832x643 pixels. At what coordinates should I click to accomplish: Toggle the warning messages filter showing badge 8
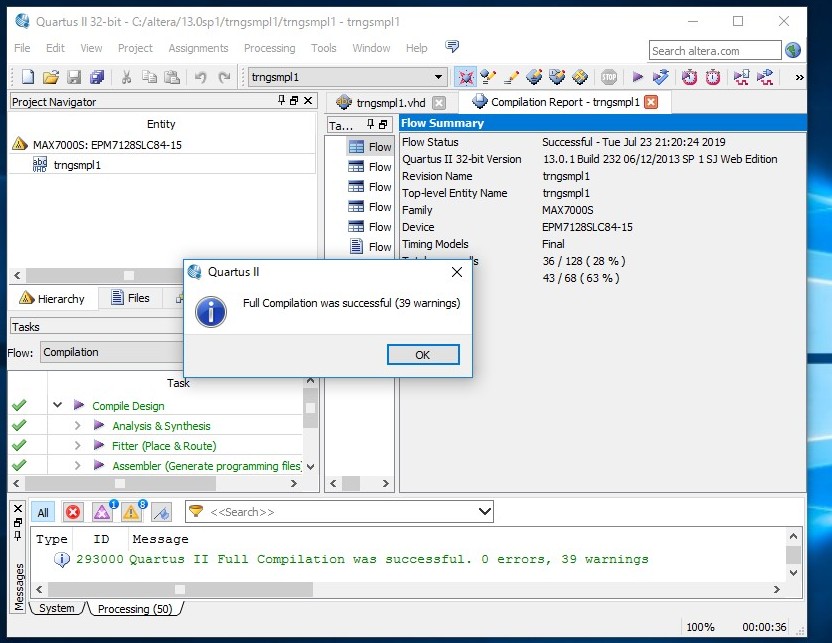point(131,512)
